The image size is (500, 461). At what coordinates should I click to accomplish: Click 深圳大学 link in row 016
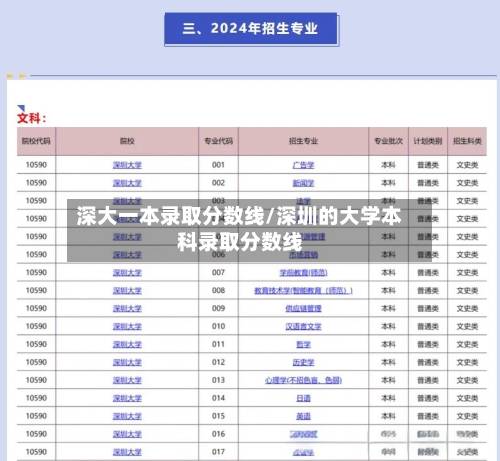pyautogui.click(x=127, y=434)
